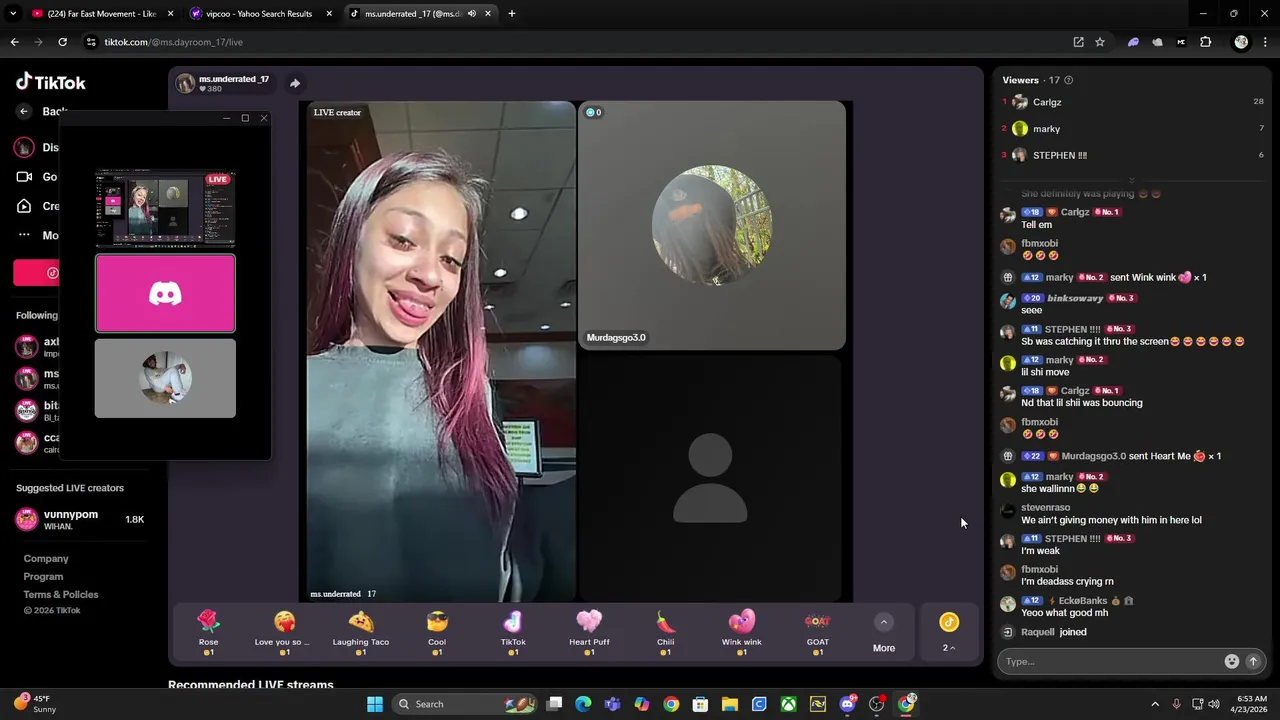Viewport: 1280px width, 720px height.
Task: Open the Chrome three-dot menu
Action: pyautogui.click(x=1266, y=42)
